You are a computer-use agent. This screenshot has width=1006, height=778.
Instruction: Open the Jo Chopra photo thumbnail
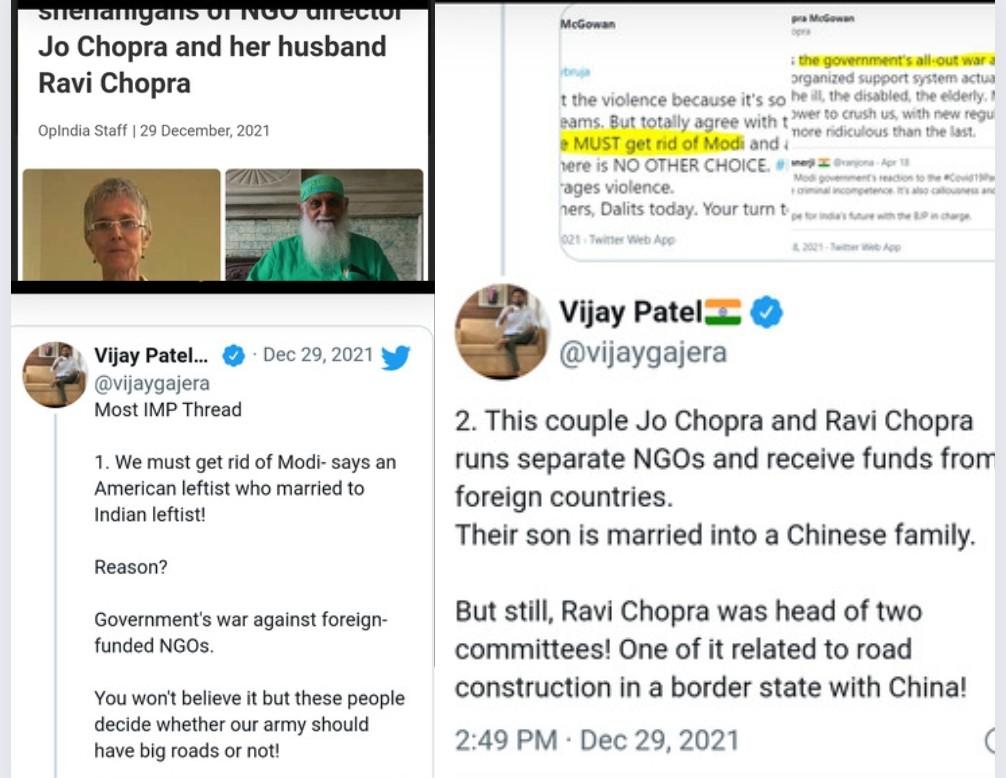pos(121,224)
